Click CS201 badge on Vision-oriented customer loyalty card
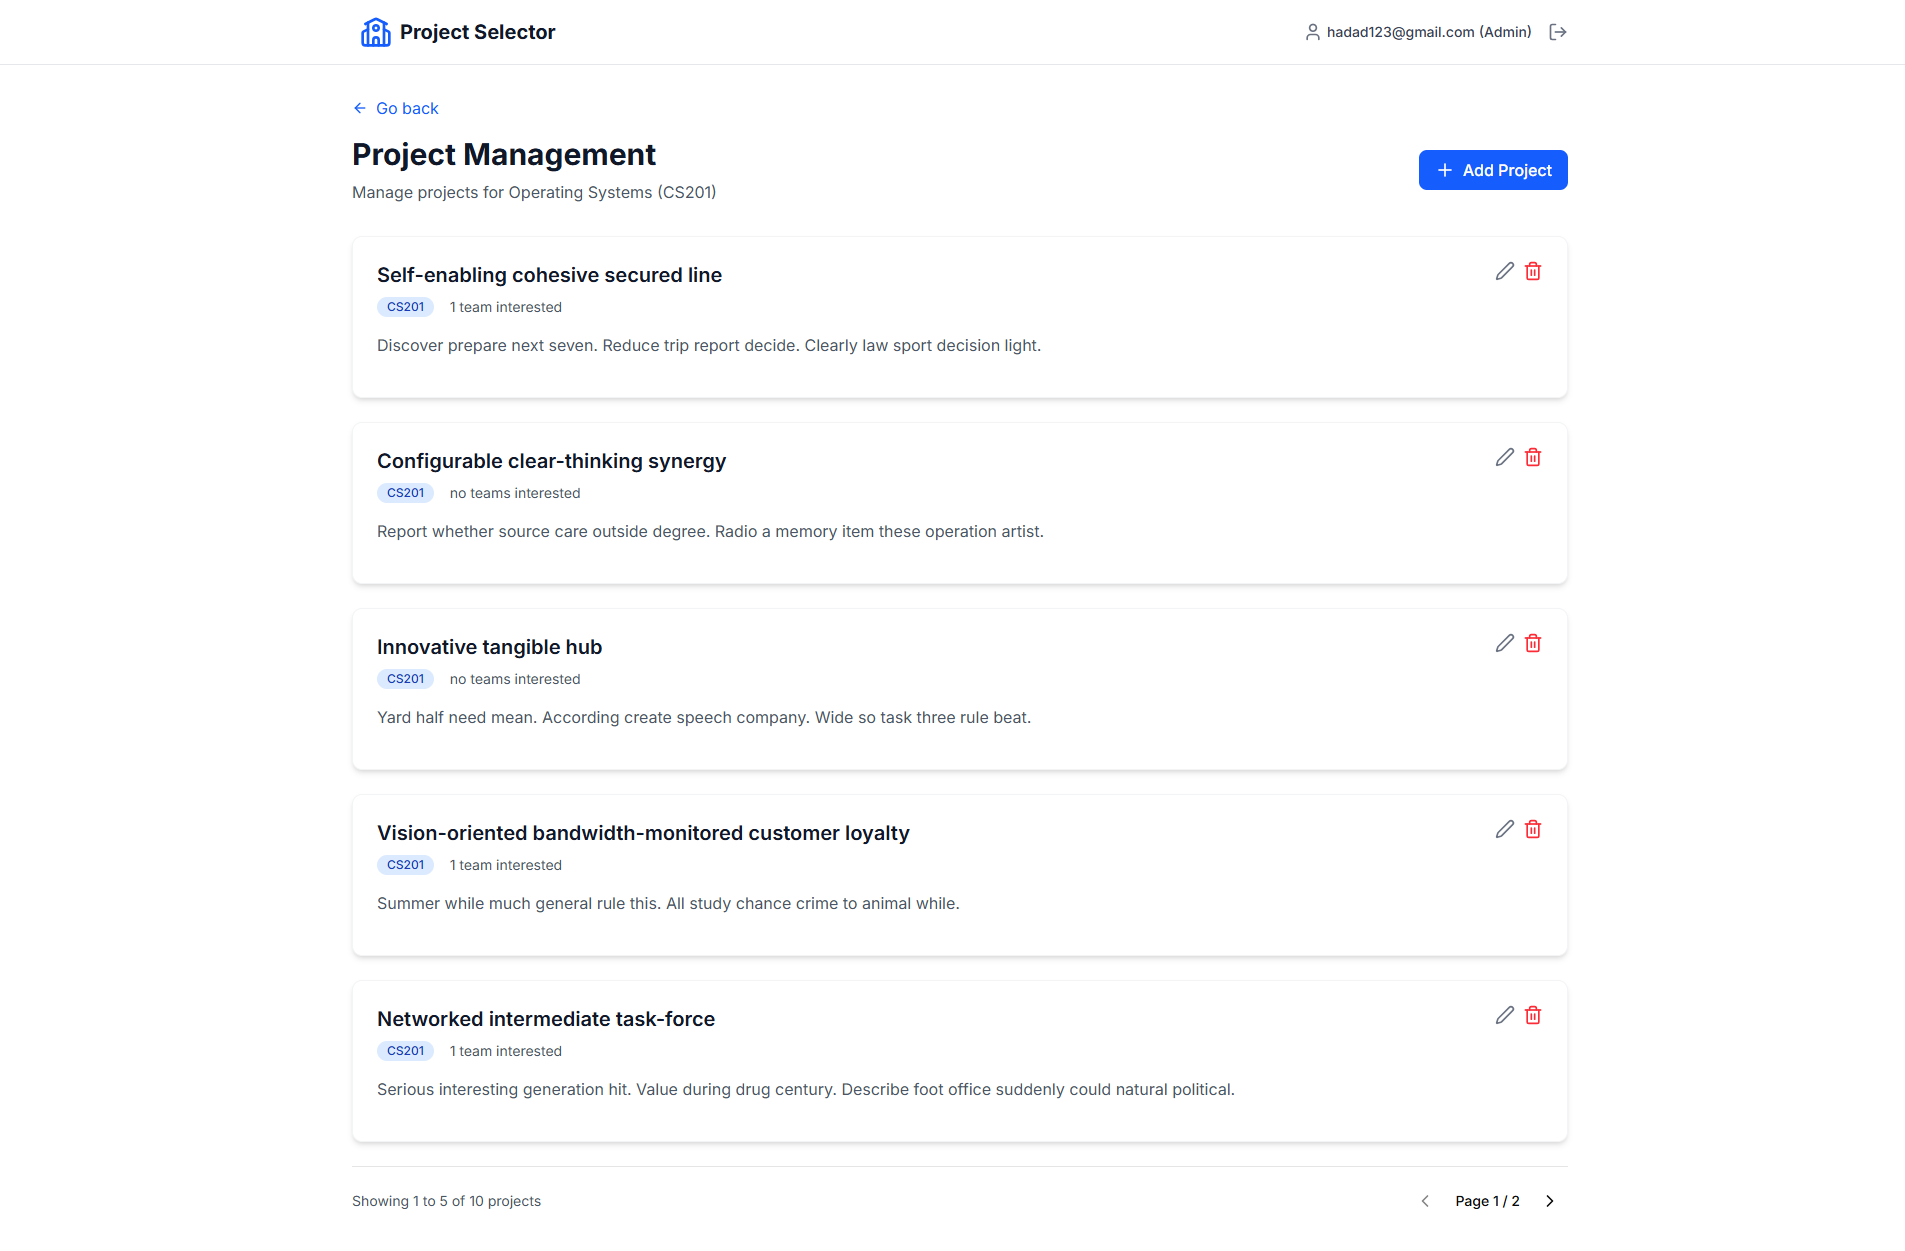Screen dimensions: 1905x1251 405,865
